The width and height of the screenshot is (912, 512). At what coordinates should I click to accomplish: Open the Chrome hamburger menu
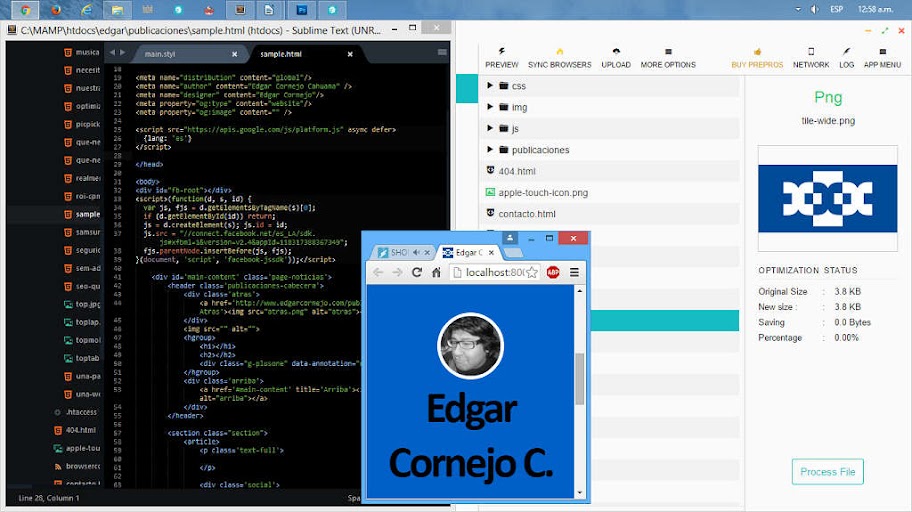[574, 272]
